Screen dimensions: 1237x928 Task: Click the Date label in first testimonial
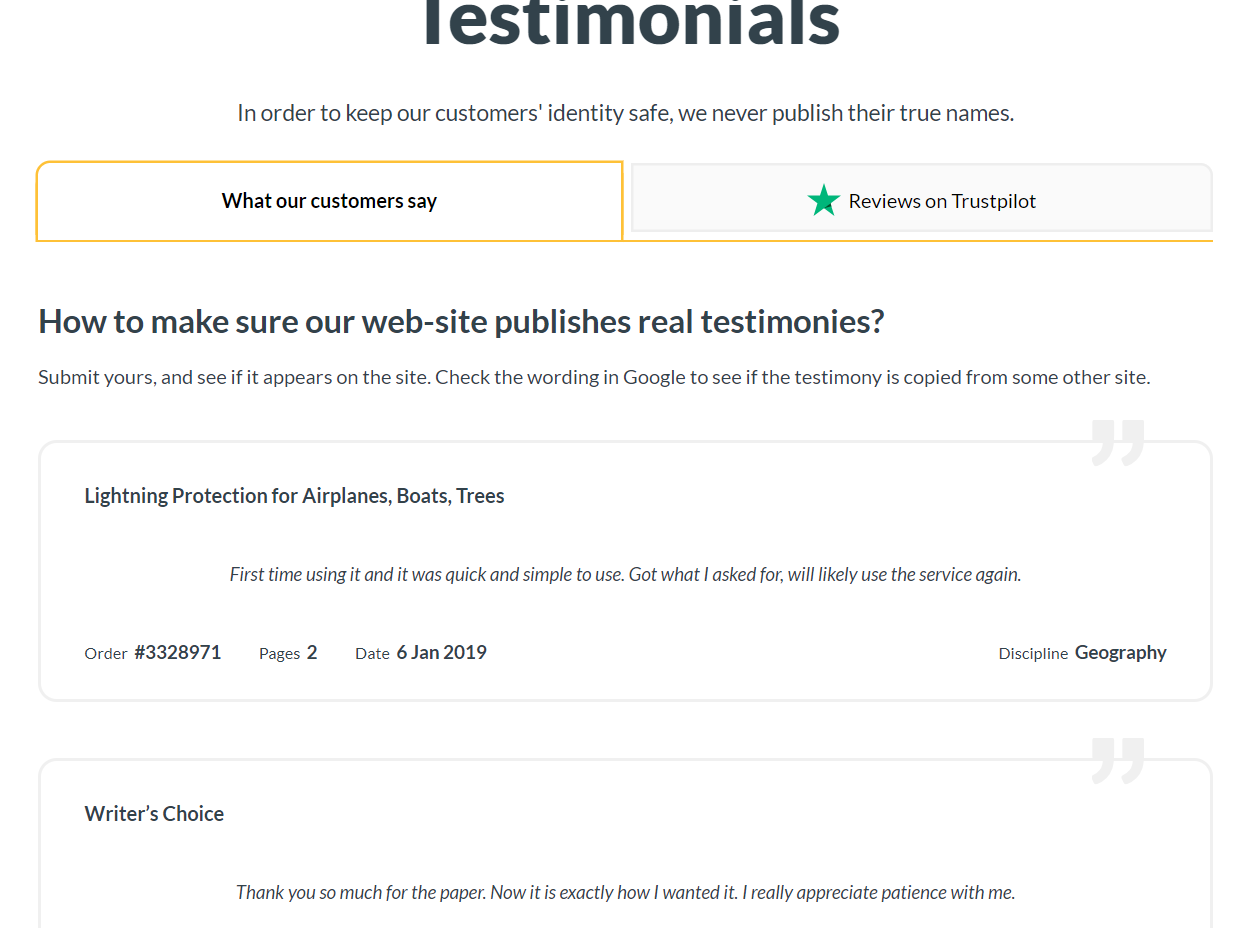tap(372, 653)
